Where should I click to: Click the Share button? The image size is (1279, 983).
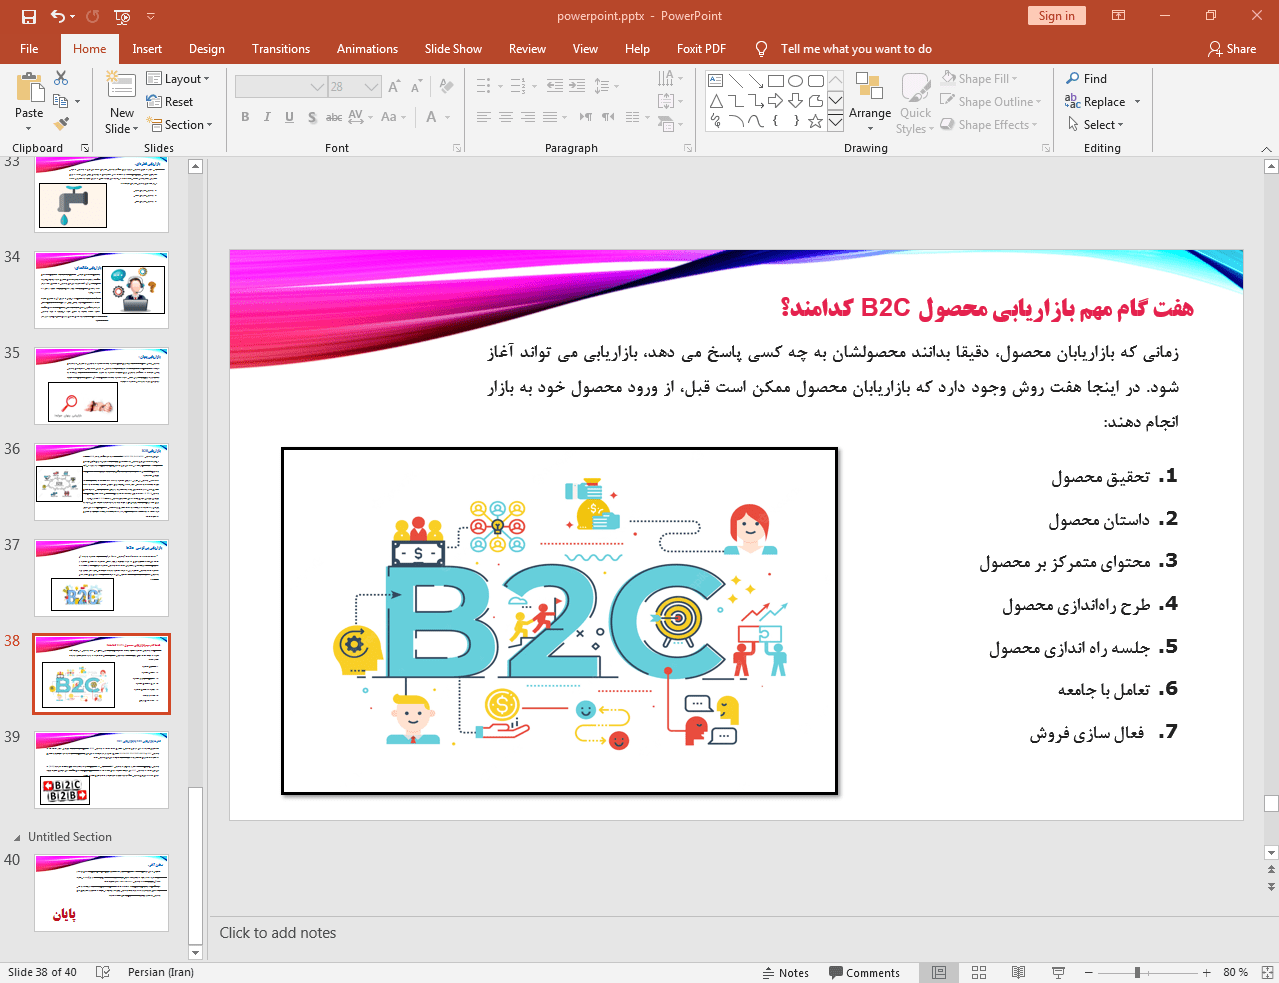(1232, 49)
